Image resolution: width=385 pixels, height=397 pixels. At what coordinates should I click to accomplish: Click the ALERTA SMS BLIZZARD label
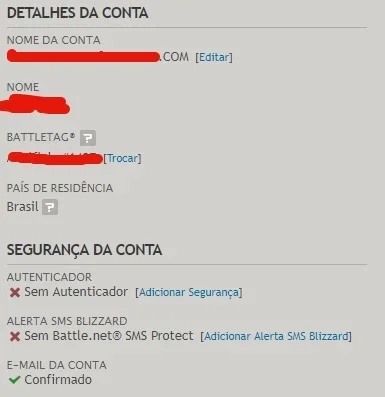click(x=67, y=321)
